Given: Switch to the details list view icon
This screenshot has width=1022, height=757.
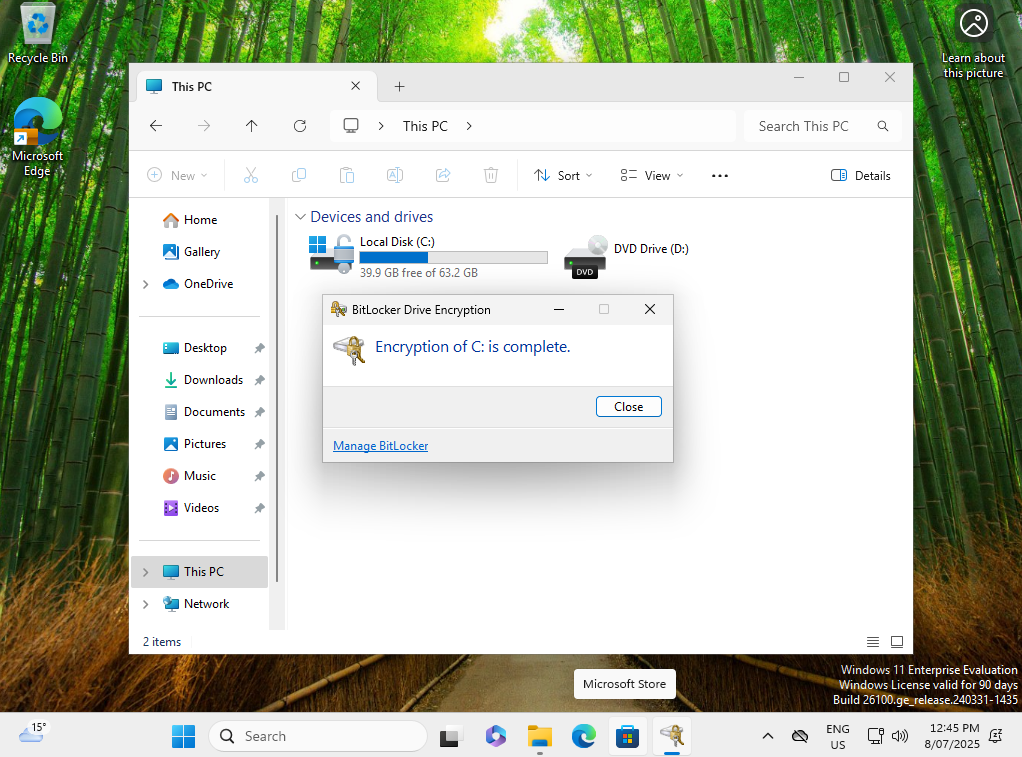Looking at the screenshot, I should tap(873, 642).
